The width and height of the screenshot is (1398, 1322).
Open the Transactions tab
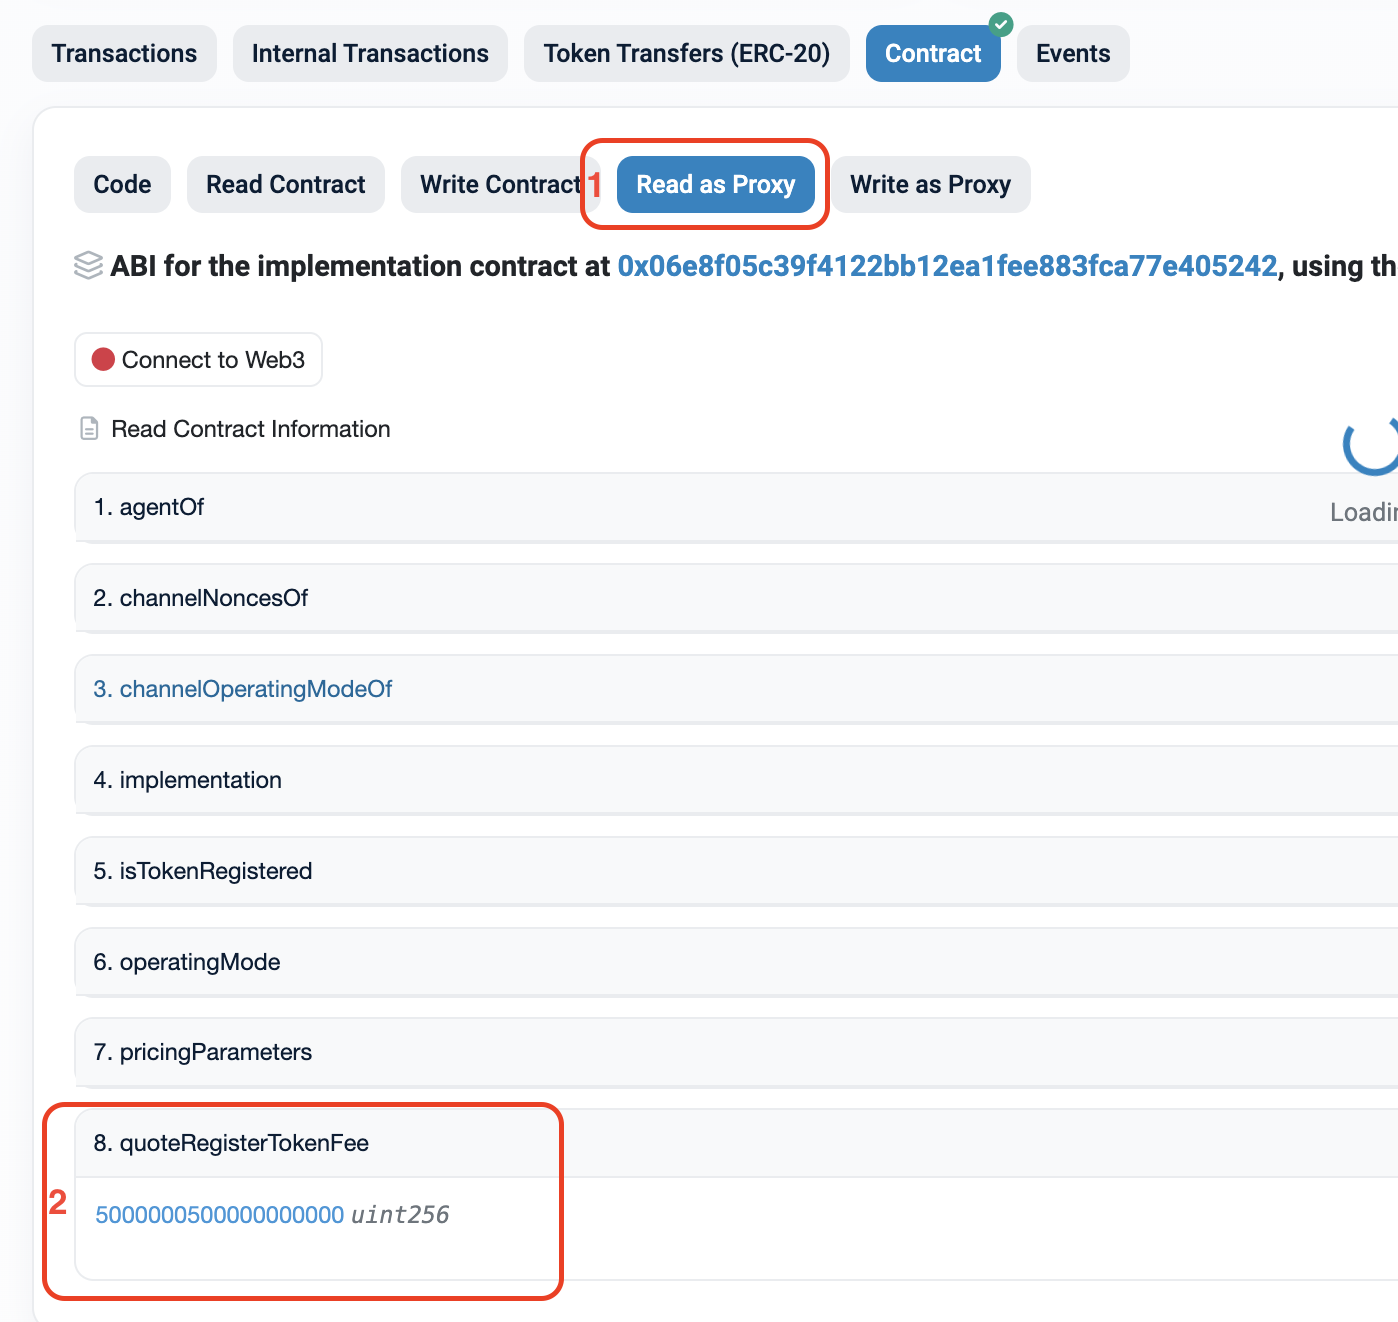pos(124,54)
